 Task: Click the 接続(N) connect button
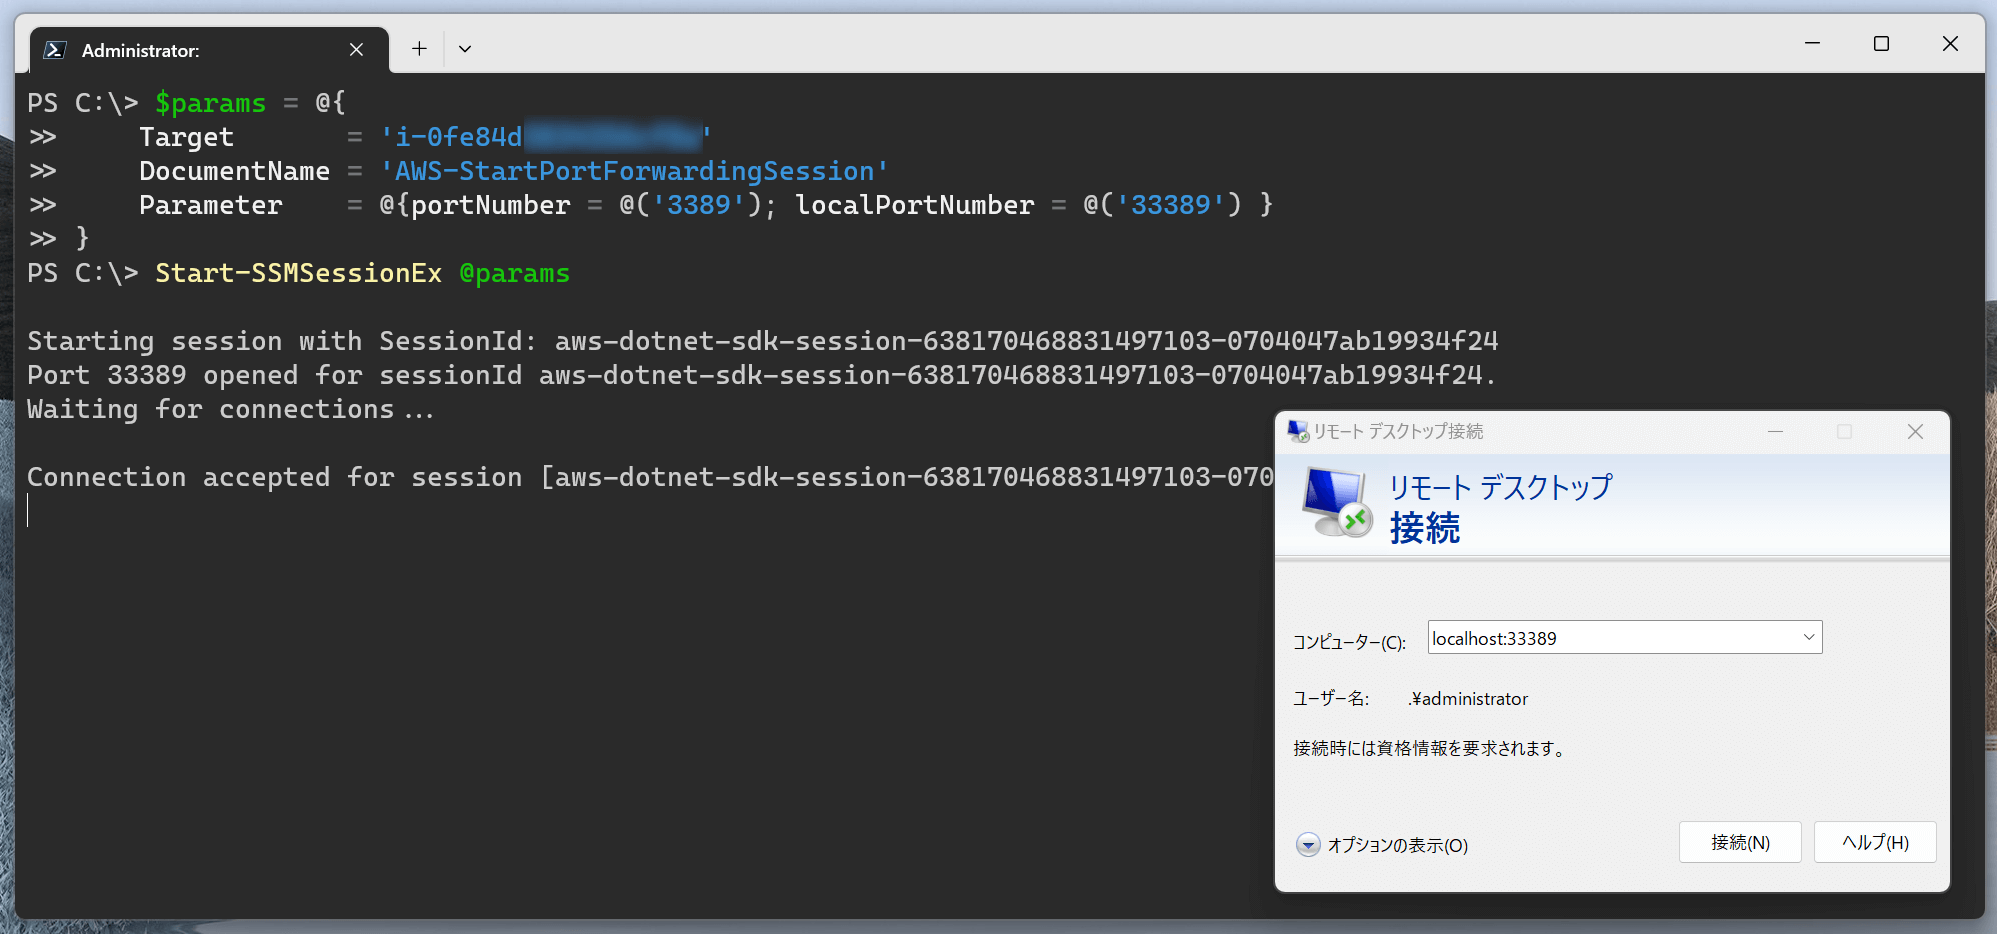pyautogui.click(x=1740, y=842)
